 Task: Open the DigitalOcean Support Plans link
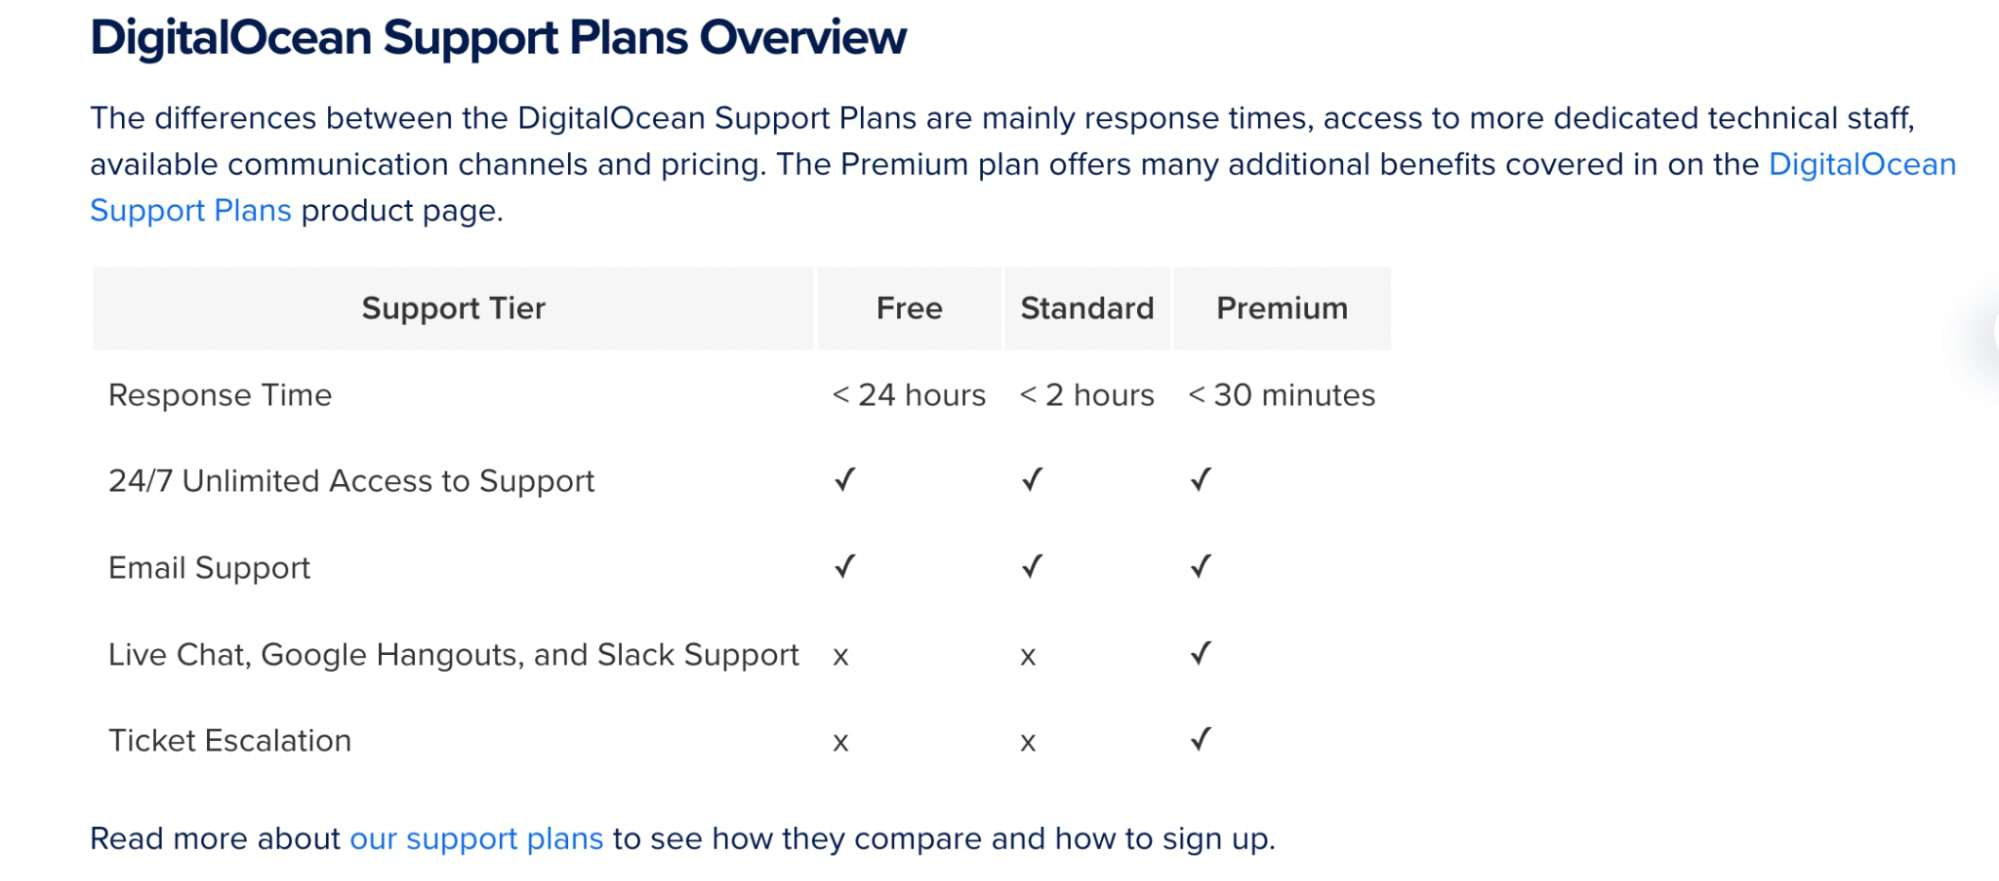pos(1862,164)
